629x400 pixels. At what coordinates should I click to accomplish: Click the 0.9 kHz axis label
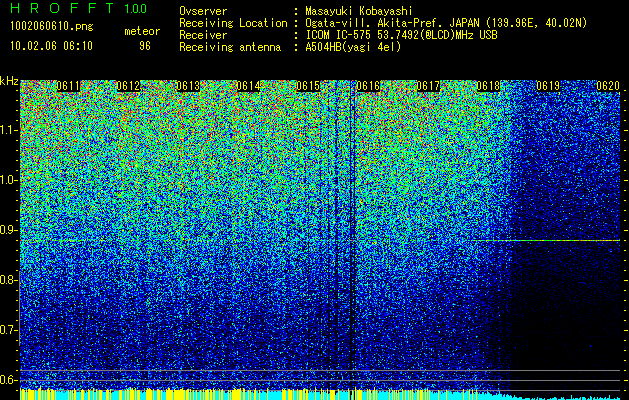pyautogui.click(x=8, y=230)
